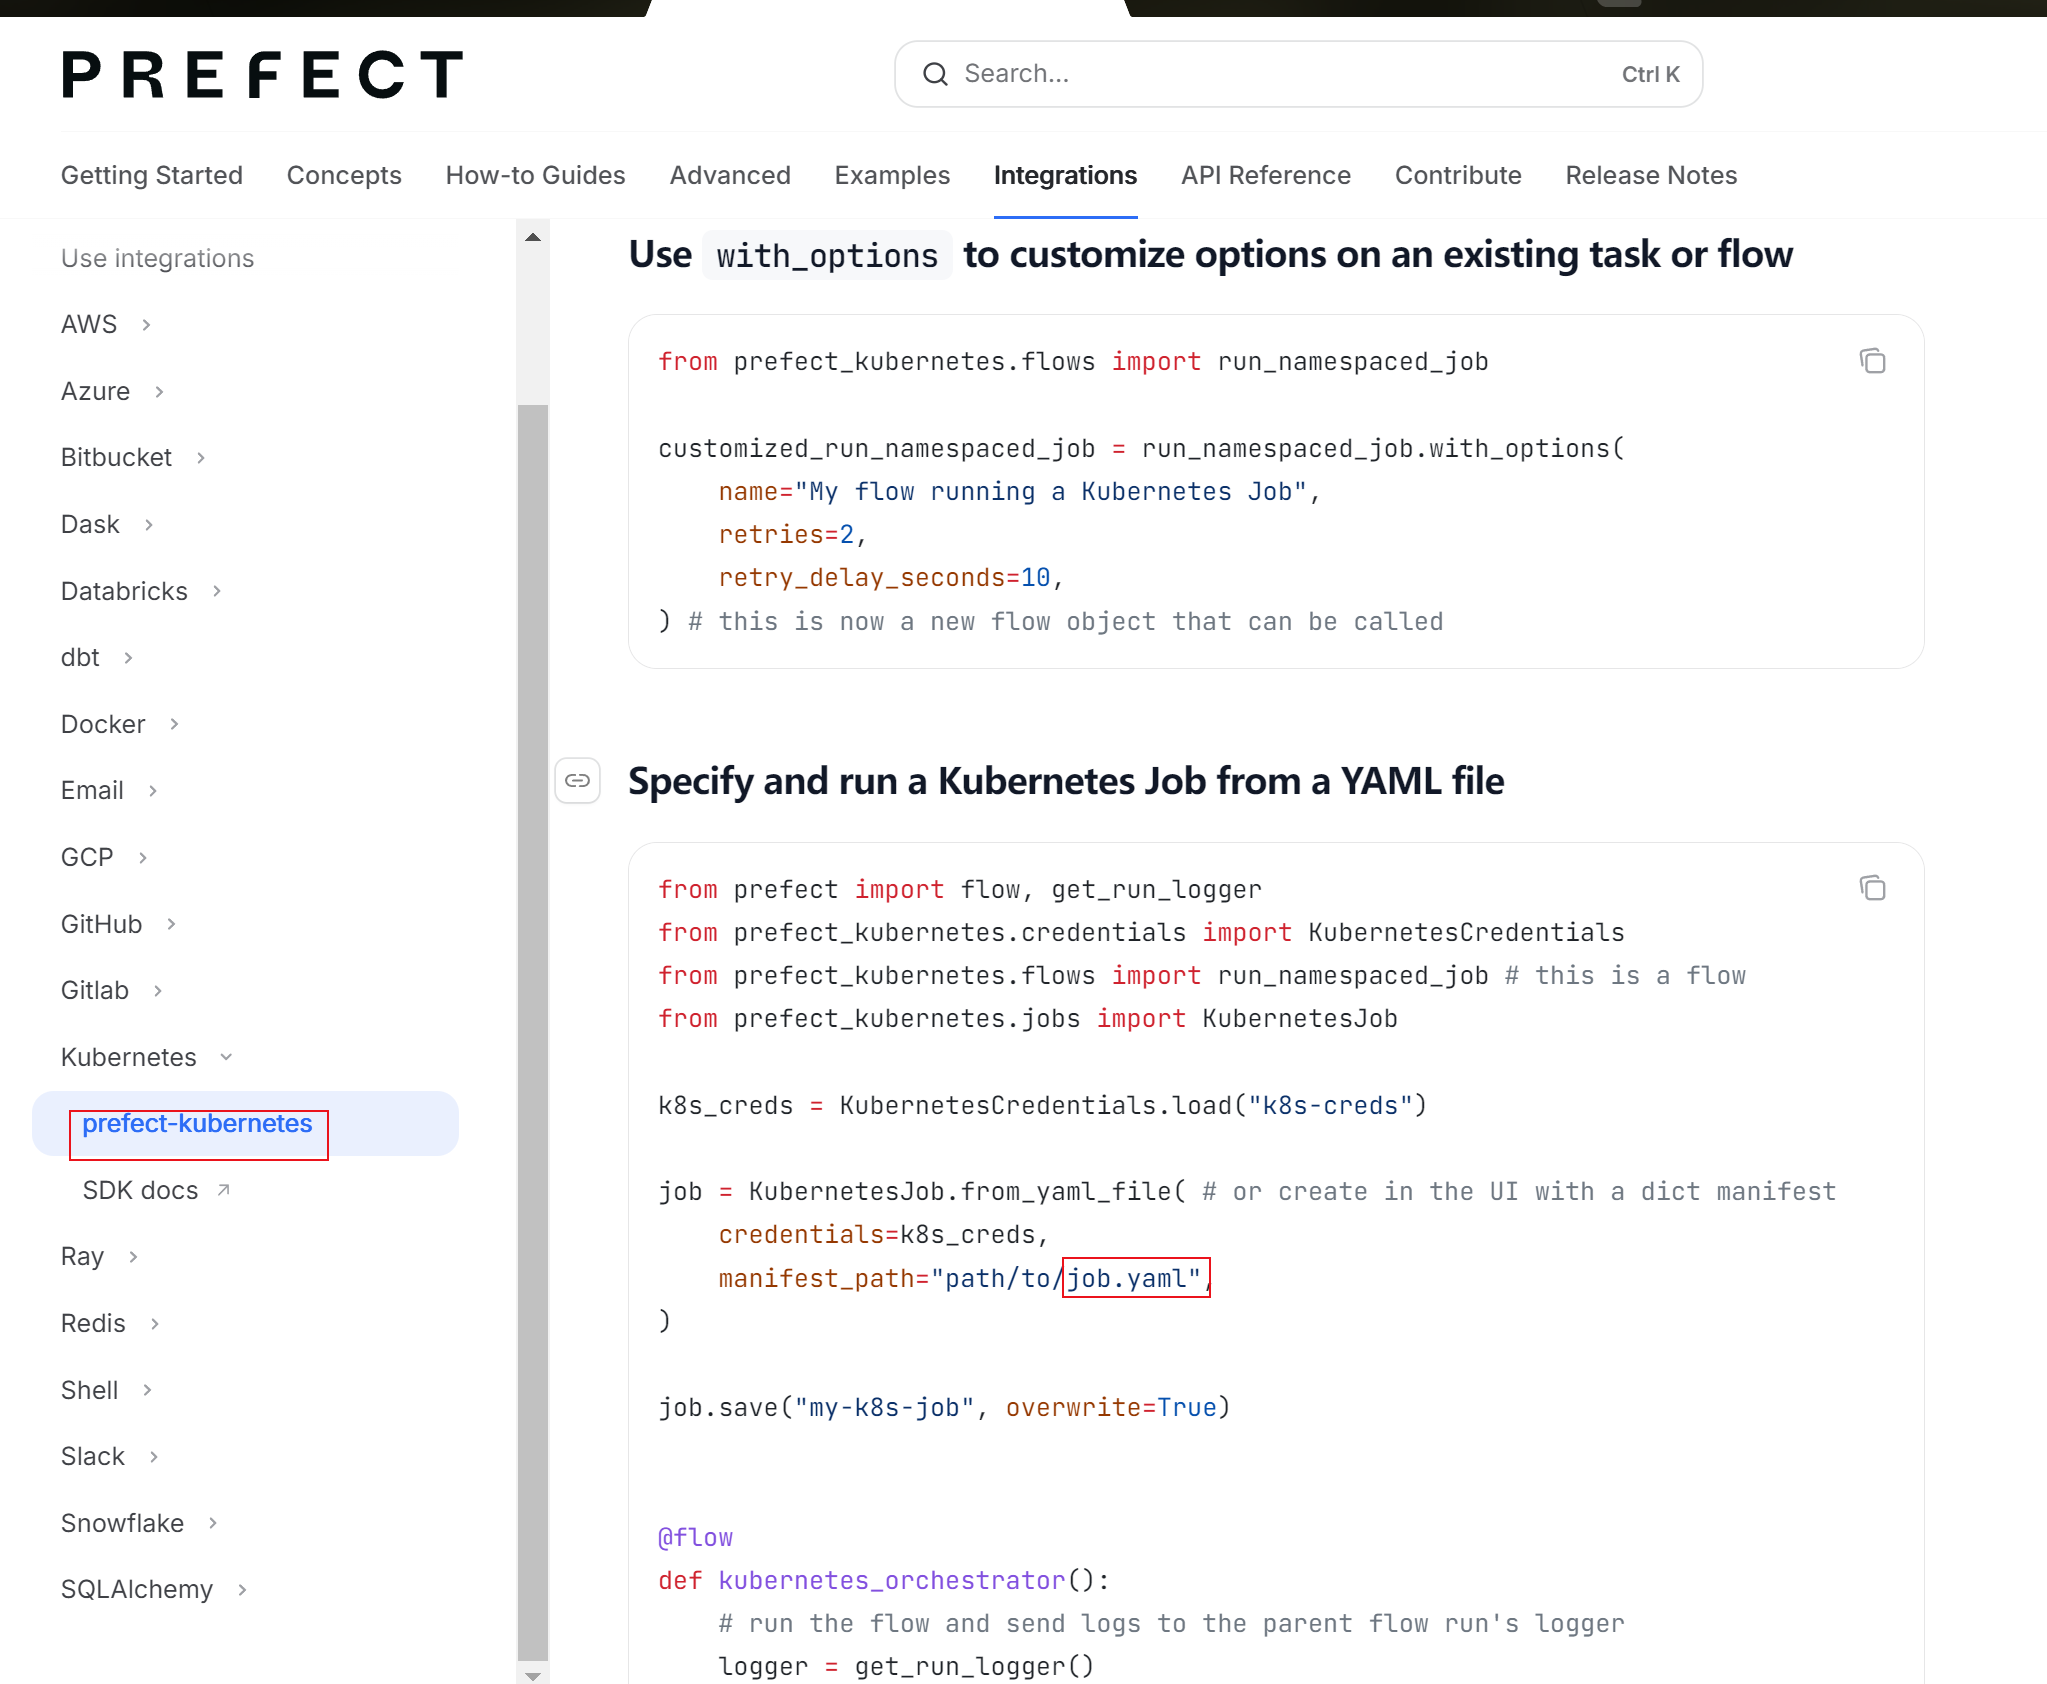Click the anchor link icon beside YAML heading
This screenshot has height=1684, width=2047.
click(x=578, y=780)
